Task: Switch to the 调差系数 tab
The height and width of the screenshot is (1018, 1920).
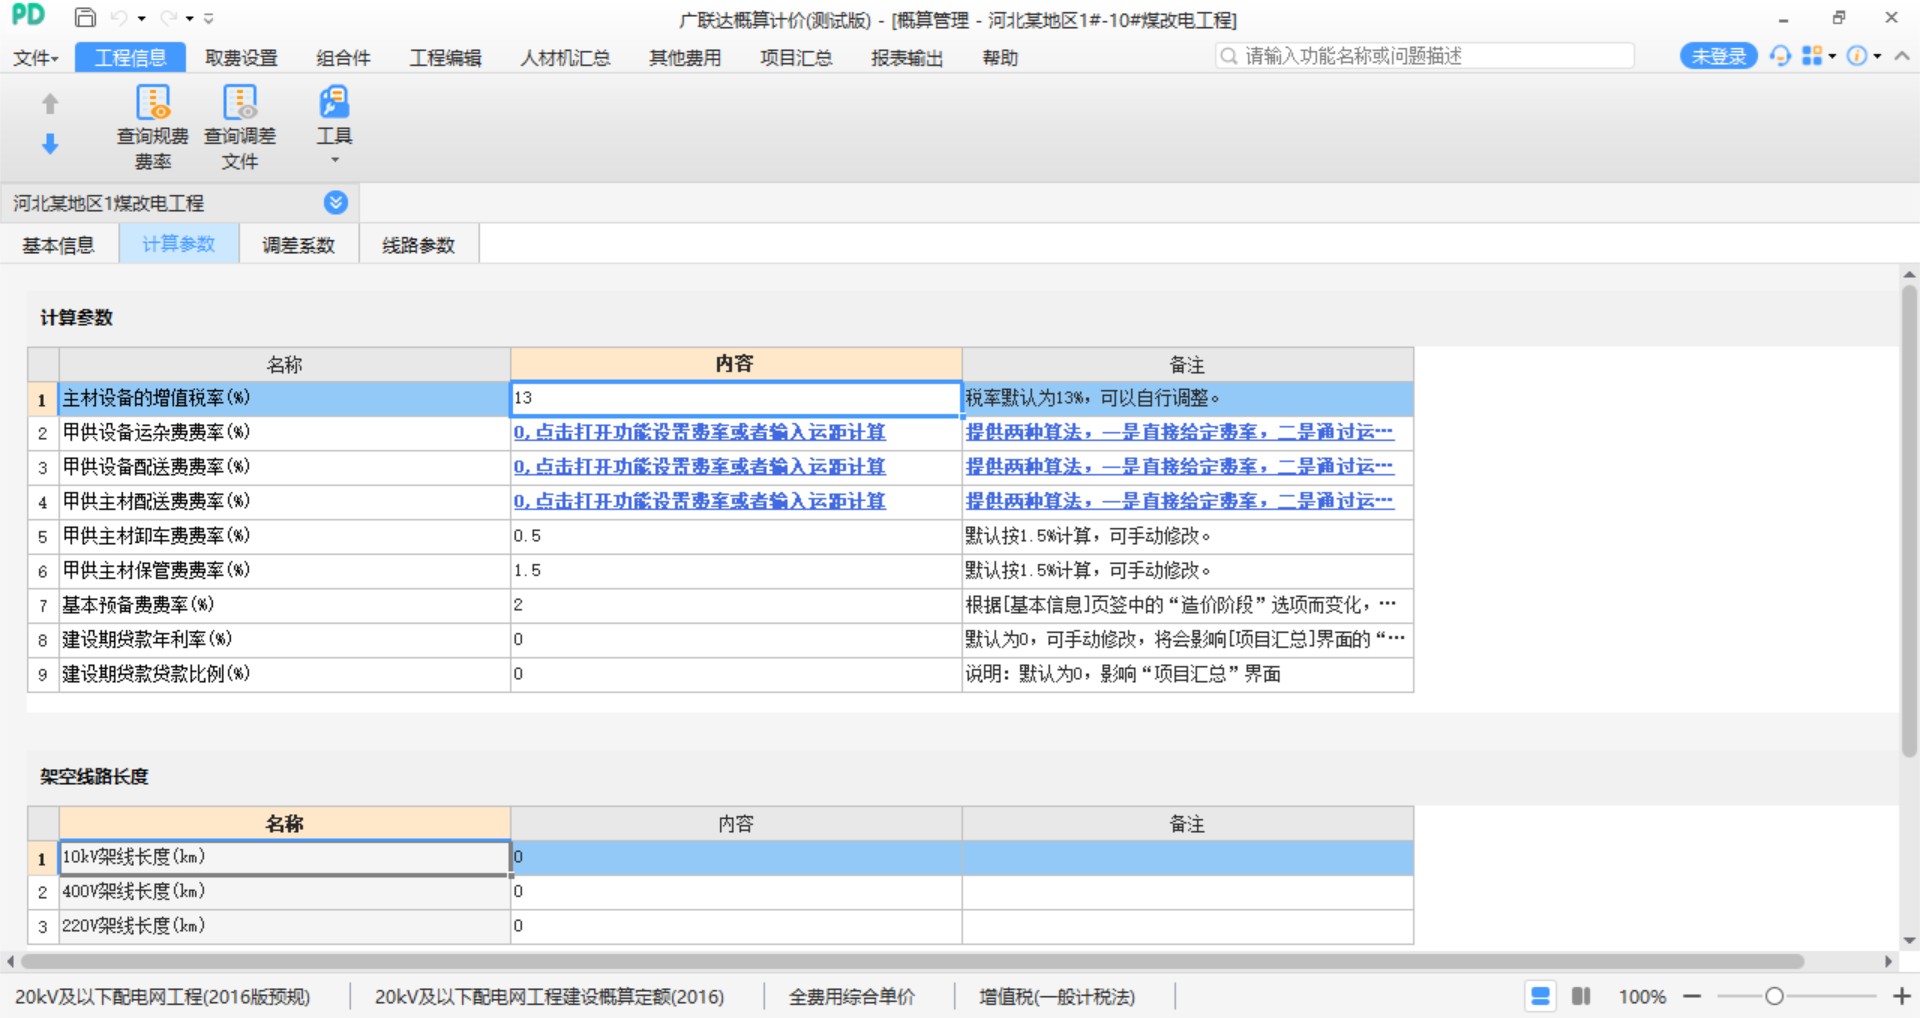Action: click(298, 245)
